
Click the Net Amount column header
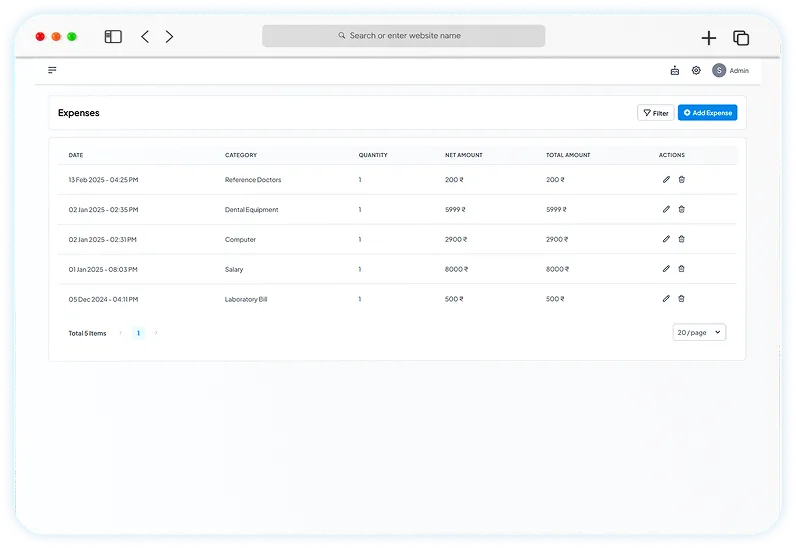[463, 155]
